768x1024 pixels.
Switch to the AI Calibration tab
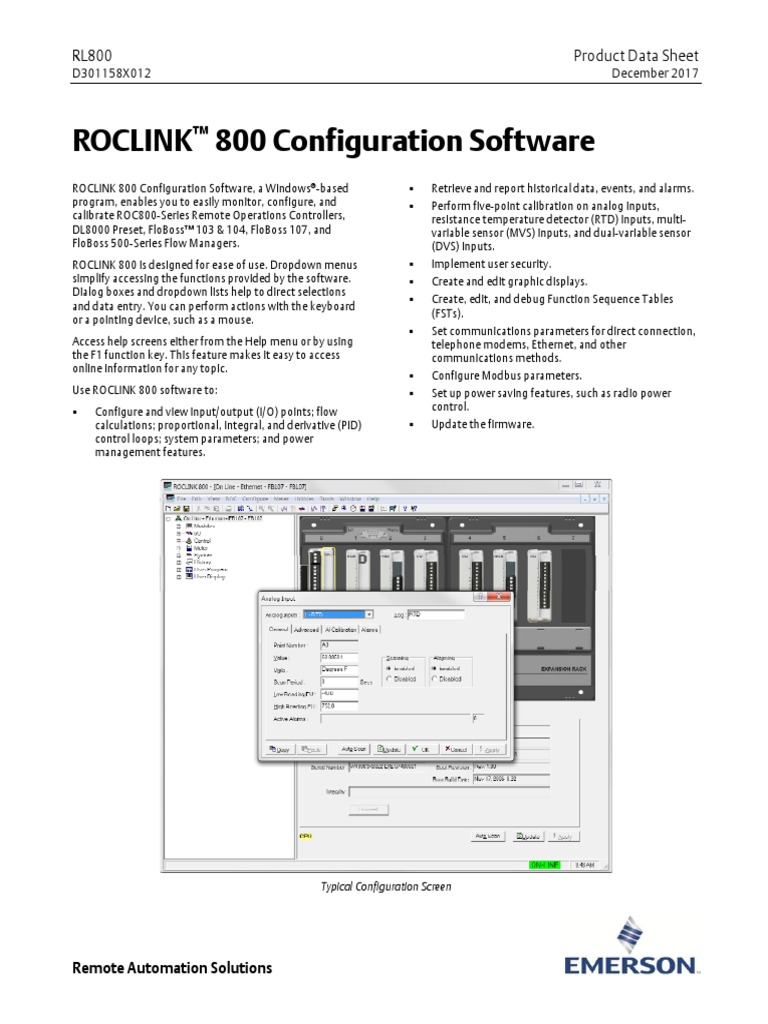tap(341, 630)
